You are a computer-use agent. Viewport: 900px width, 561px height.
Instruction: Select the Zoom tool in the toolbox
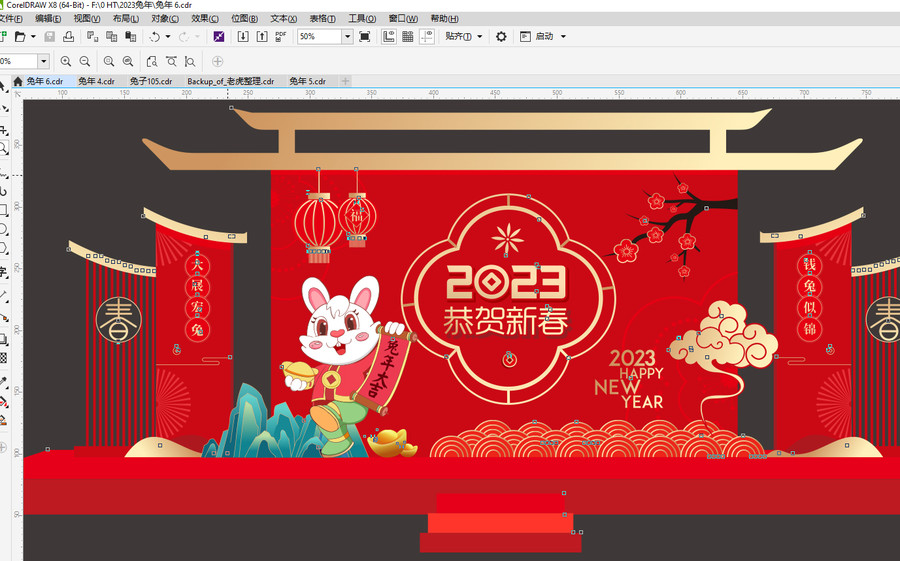3,148
